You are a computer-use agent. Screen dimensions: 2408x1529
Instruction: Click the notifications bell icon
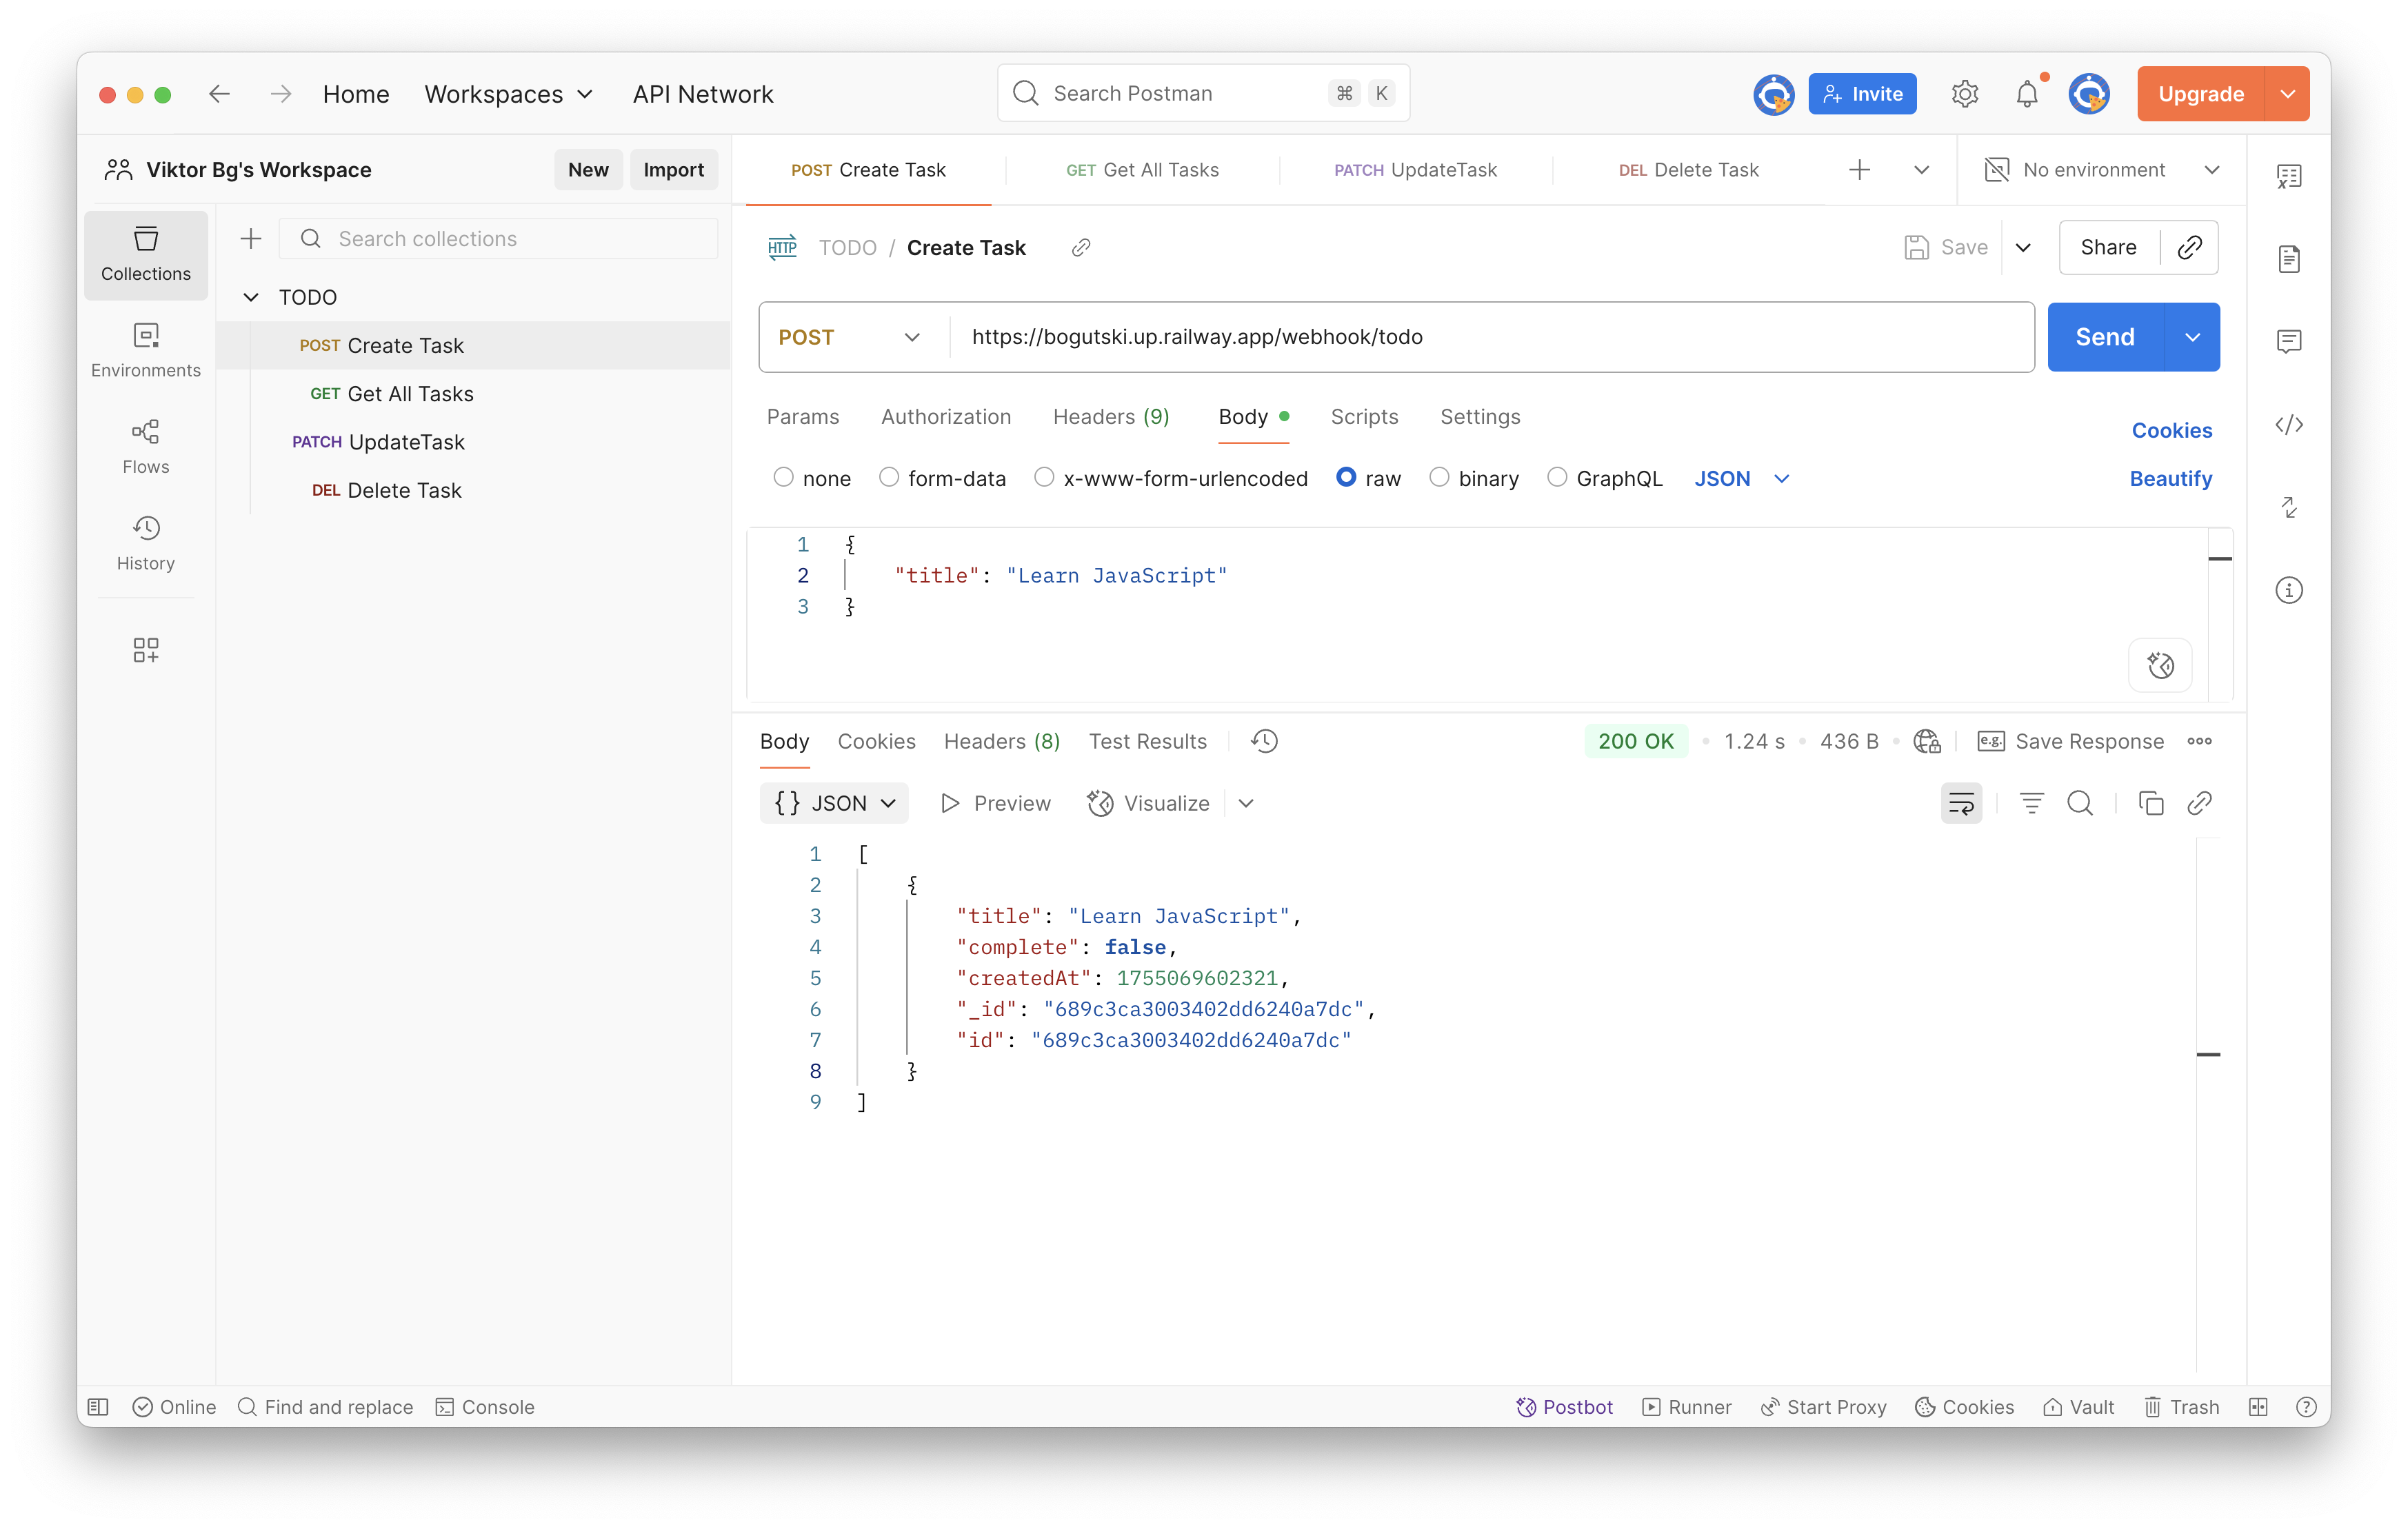point(2026,94)
